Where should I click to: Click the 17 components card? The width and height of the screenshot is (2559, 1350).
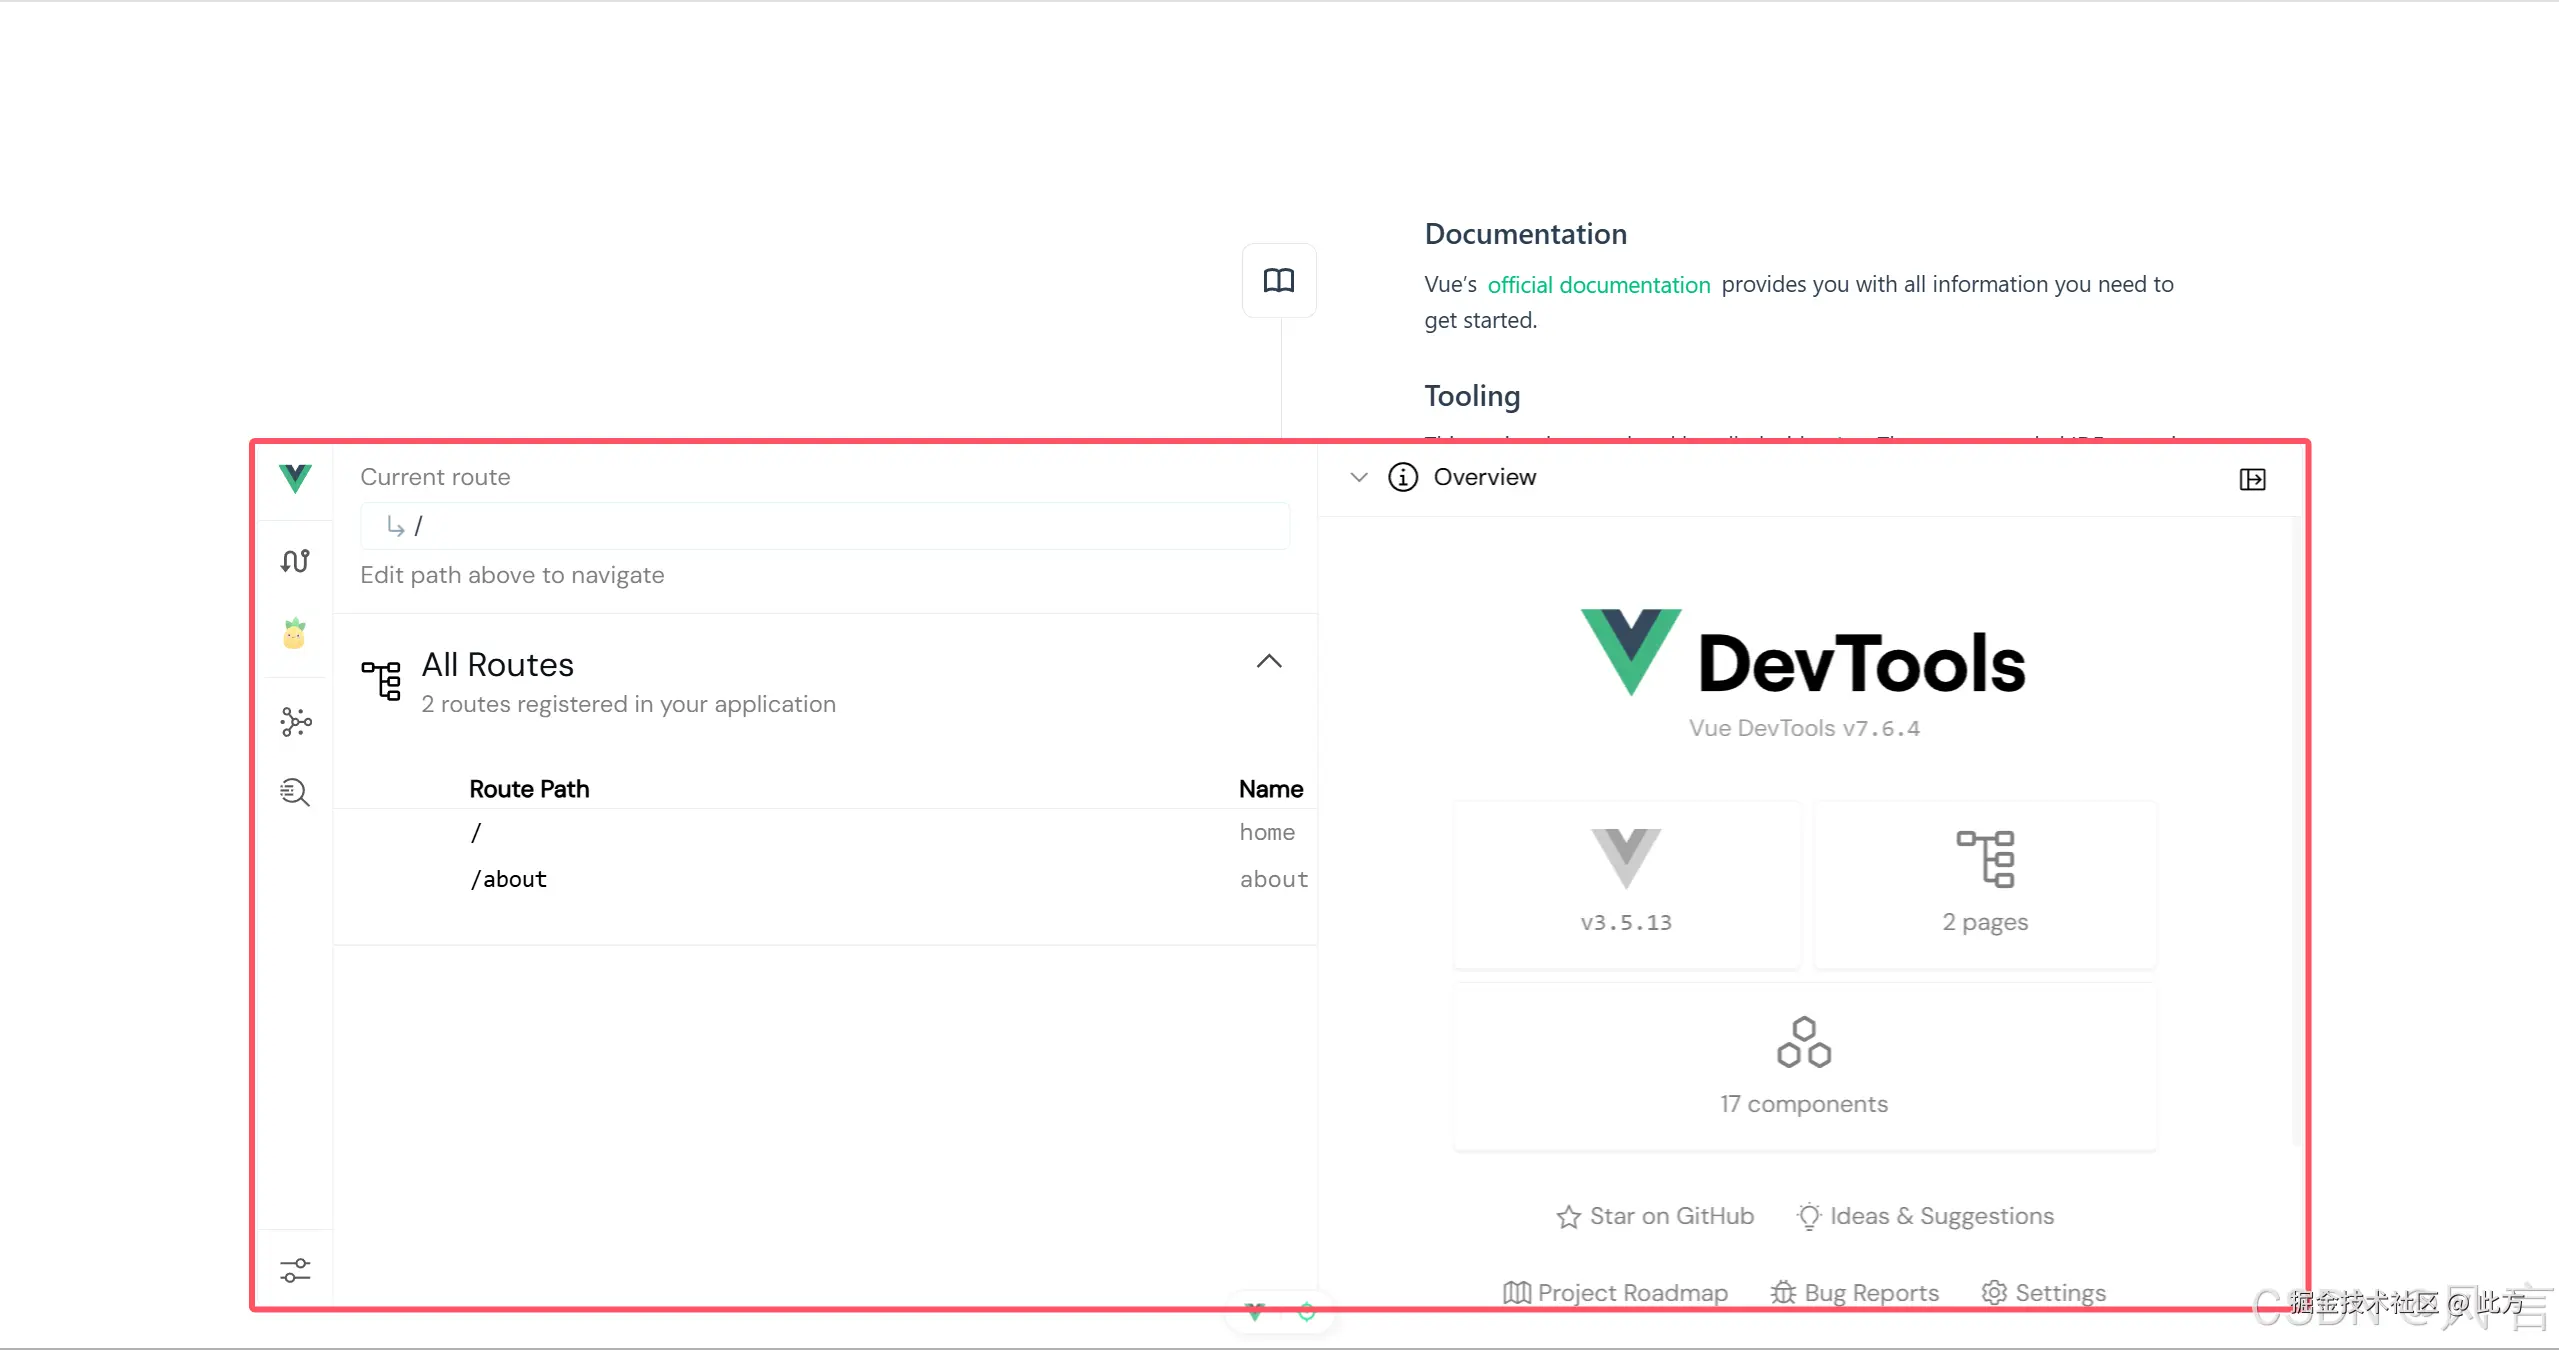[1804, 1066]
